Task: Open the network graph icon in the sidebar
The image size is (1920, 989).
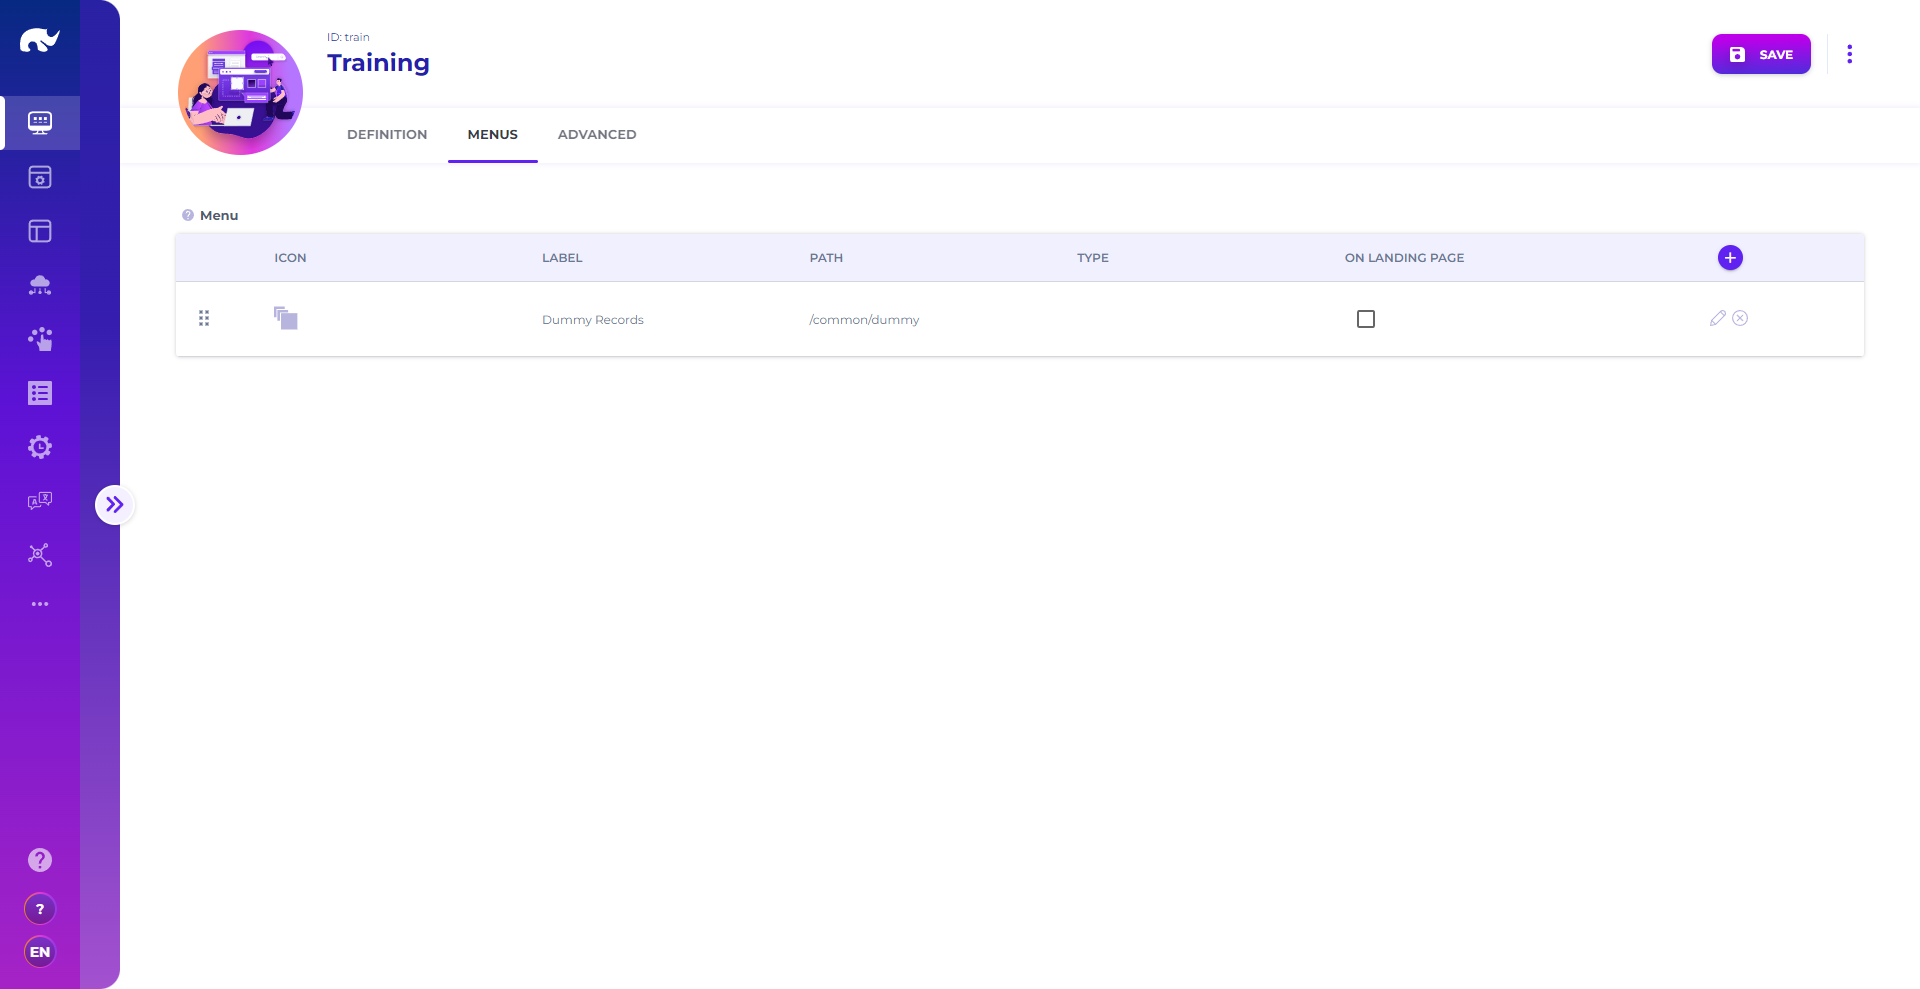Action: click(x=40, y=555)
